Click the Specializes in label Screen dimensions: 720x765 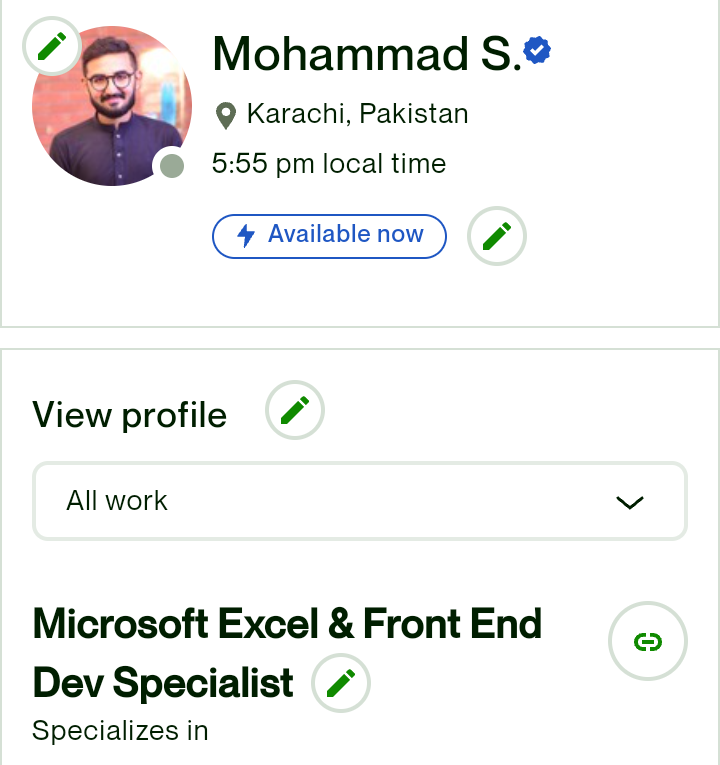pyautogui.click(x=120, y=730)
